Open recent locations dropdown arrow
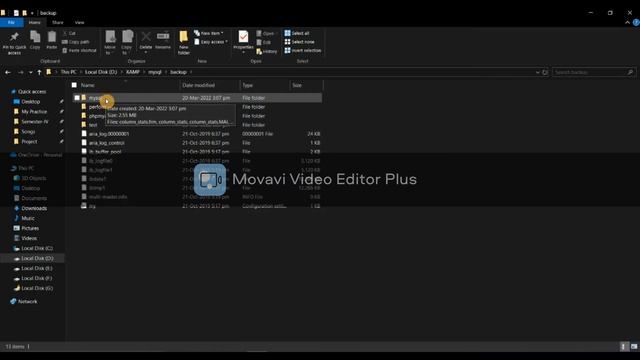 click(x=31, y=72)
